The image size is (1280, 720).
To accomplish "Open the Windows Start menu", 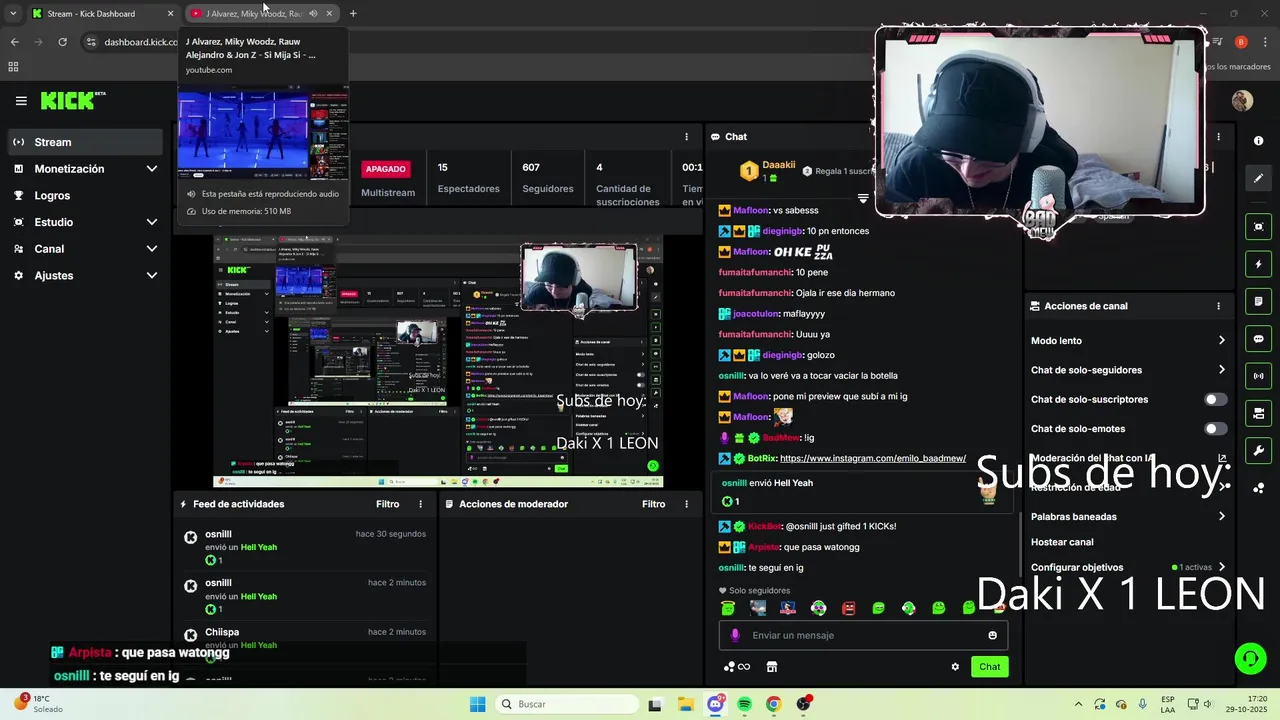I will click(x=477, y=704).
